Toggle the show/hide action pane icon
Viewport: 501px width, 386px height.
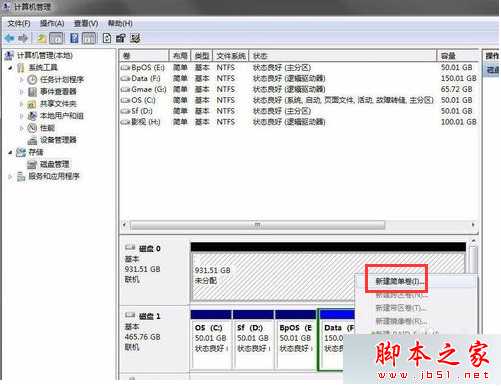89,38
